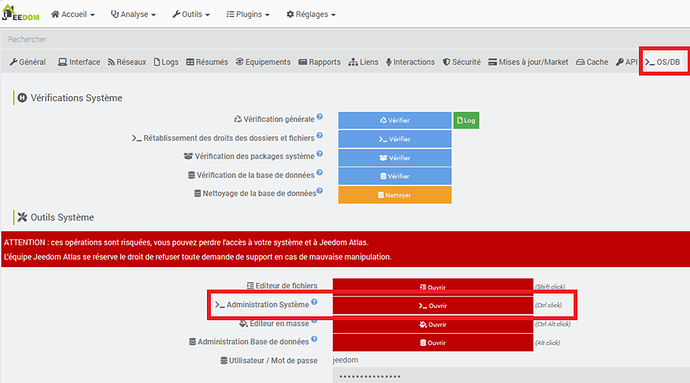Open Administration Base de données

coord(433,342)
